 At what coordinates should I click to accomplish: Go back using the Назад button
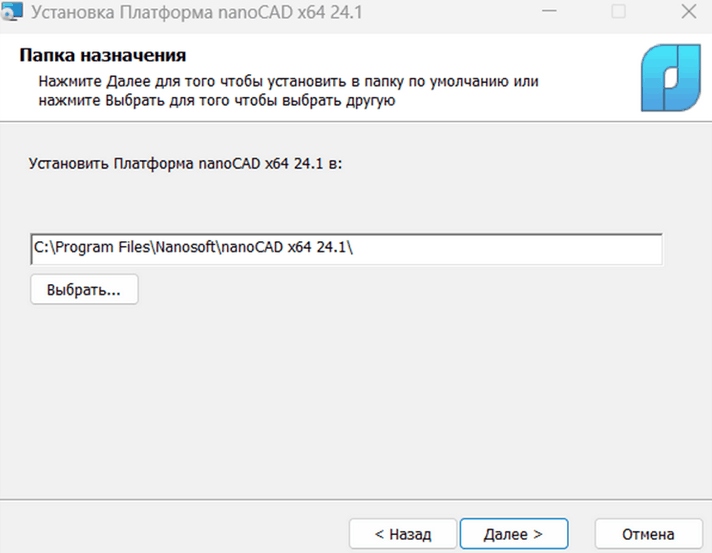point(402,534)
